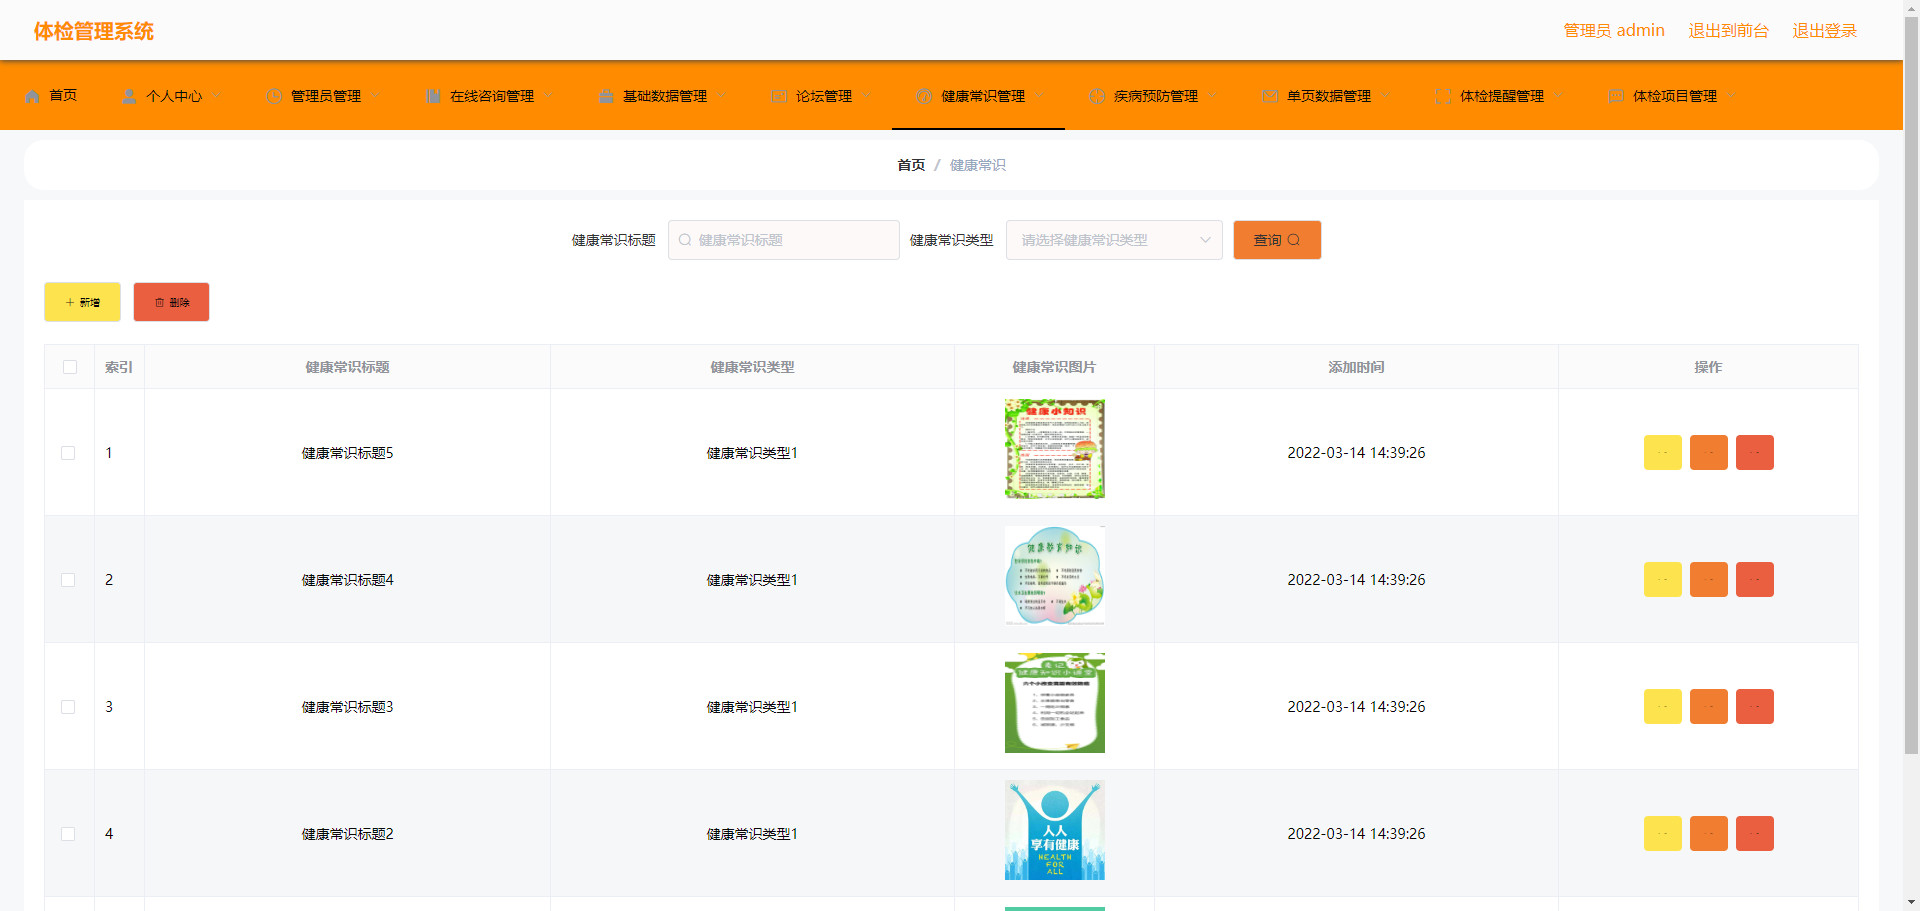Screen dimensions: 1920x911
Task: Expand the 体检提醒管理 menu chevron
Action: (x=1558, y=96)
